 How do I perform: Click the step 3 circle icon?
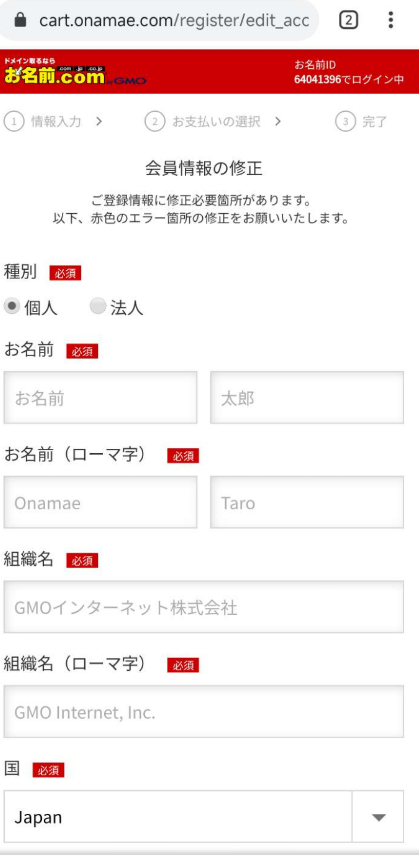[345, 121]
